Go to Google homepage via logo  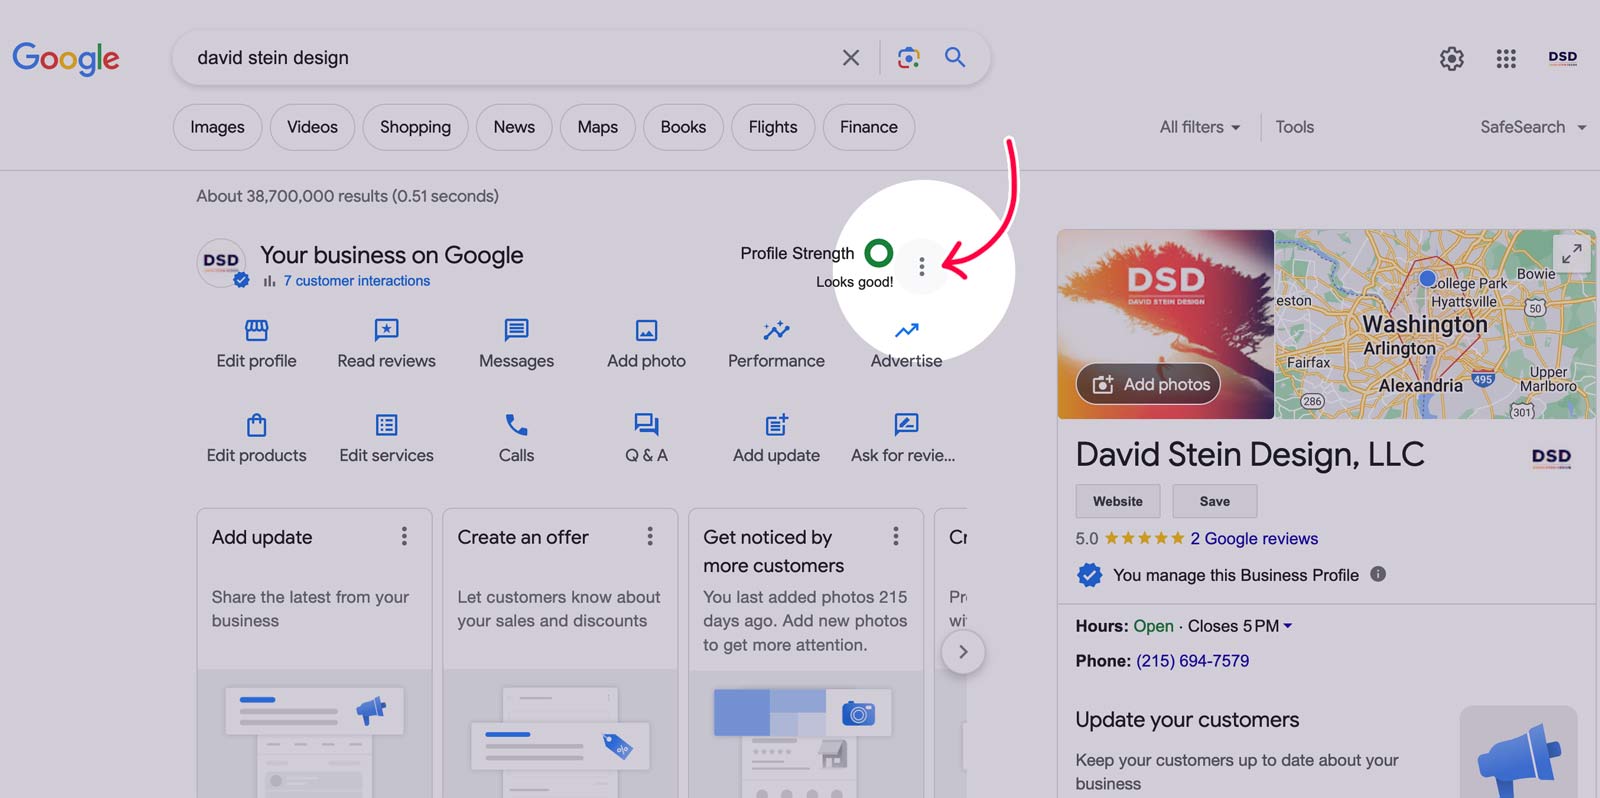click(66, 58)
